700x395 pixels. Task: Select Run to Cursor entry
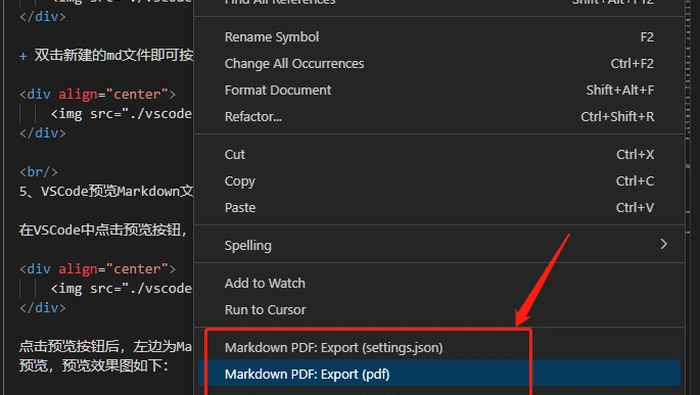(439, 310)
